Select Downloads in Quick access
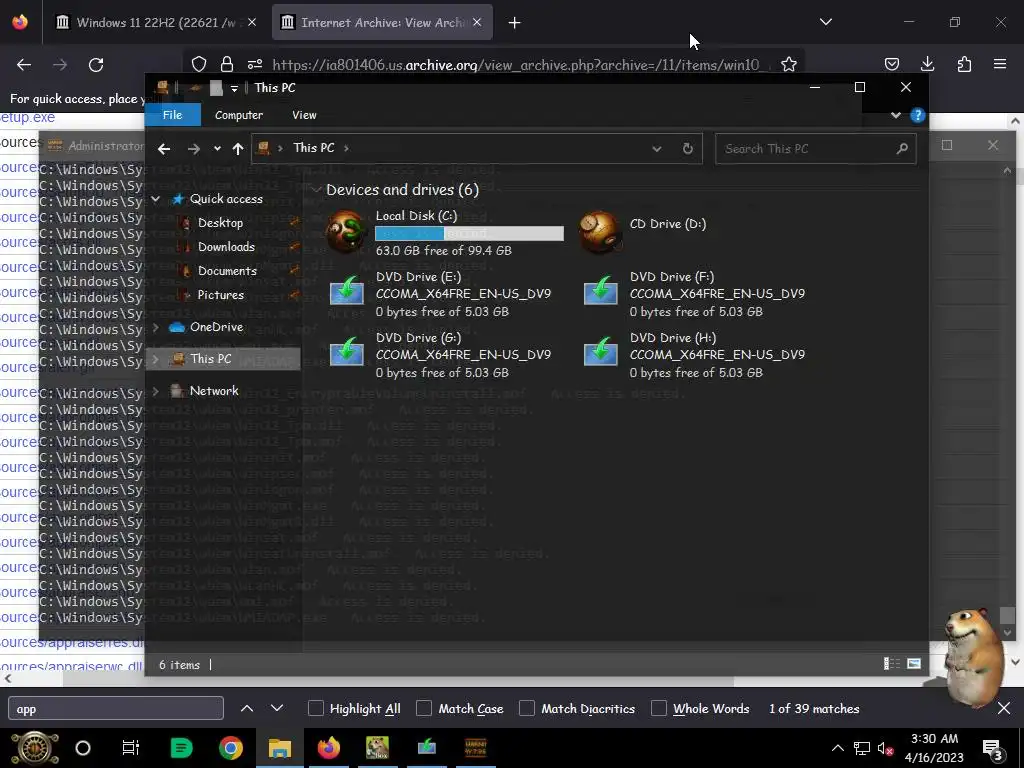 pos(226,247)
